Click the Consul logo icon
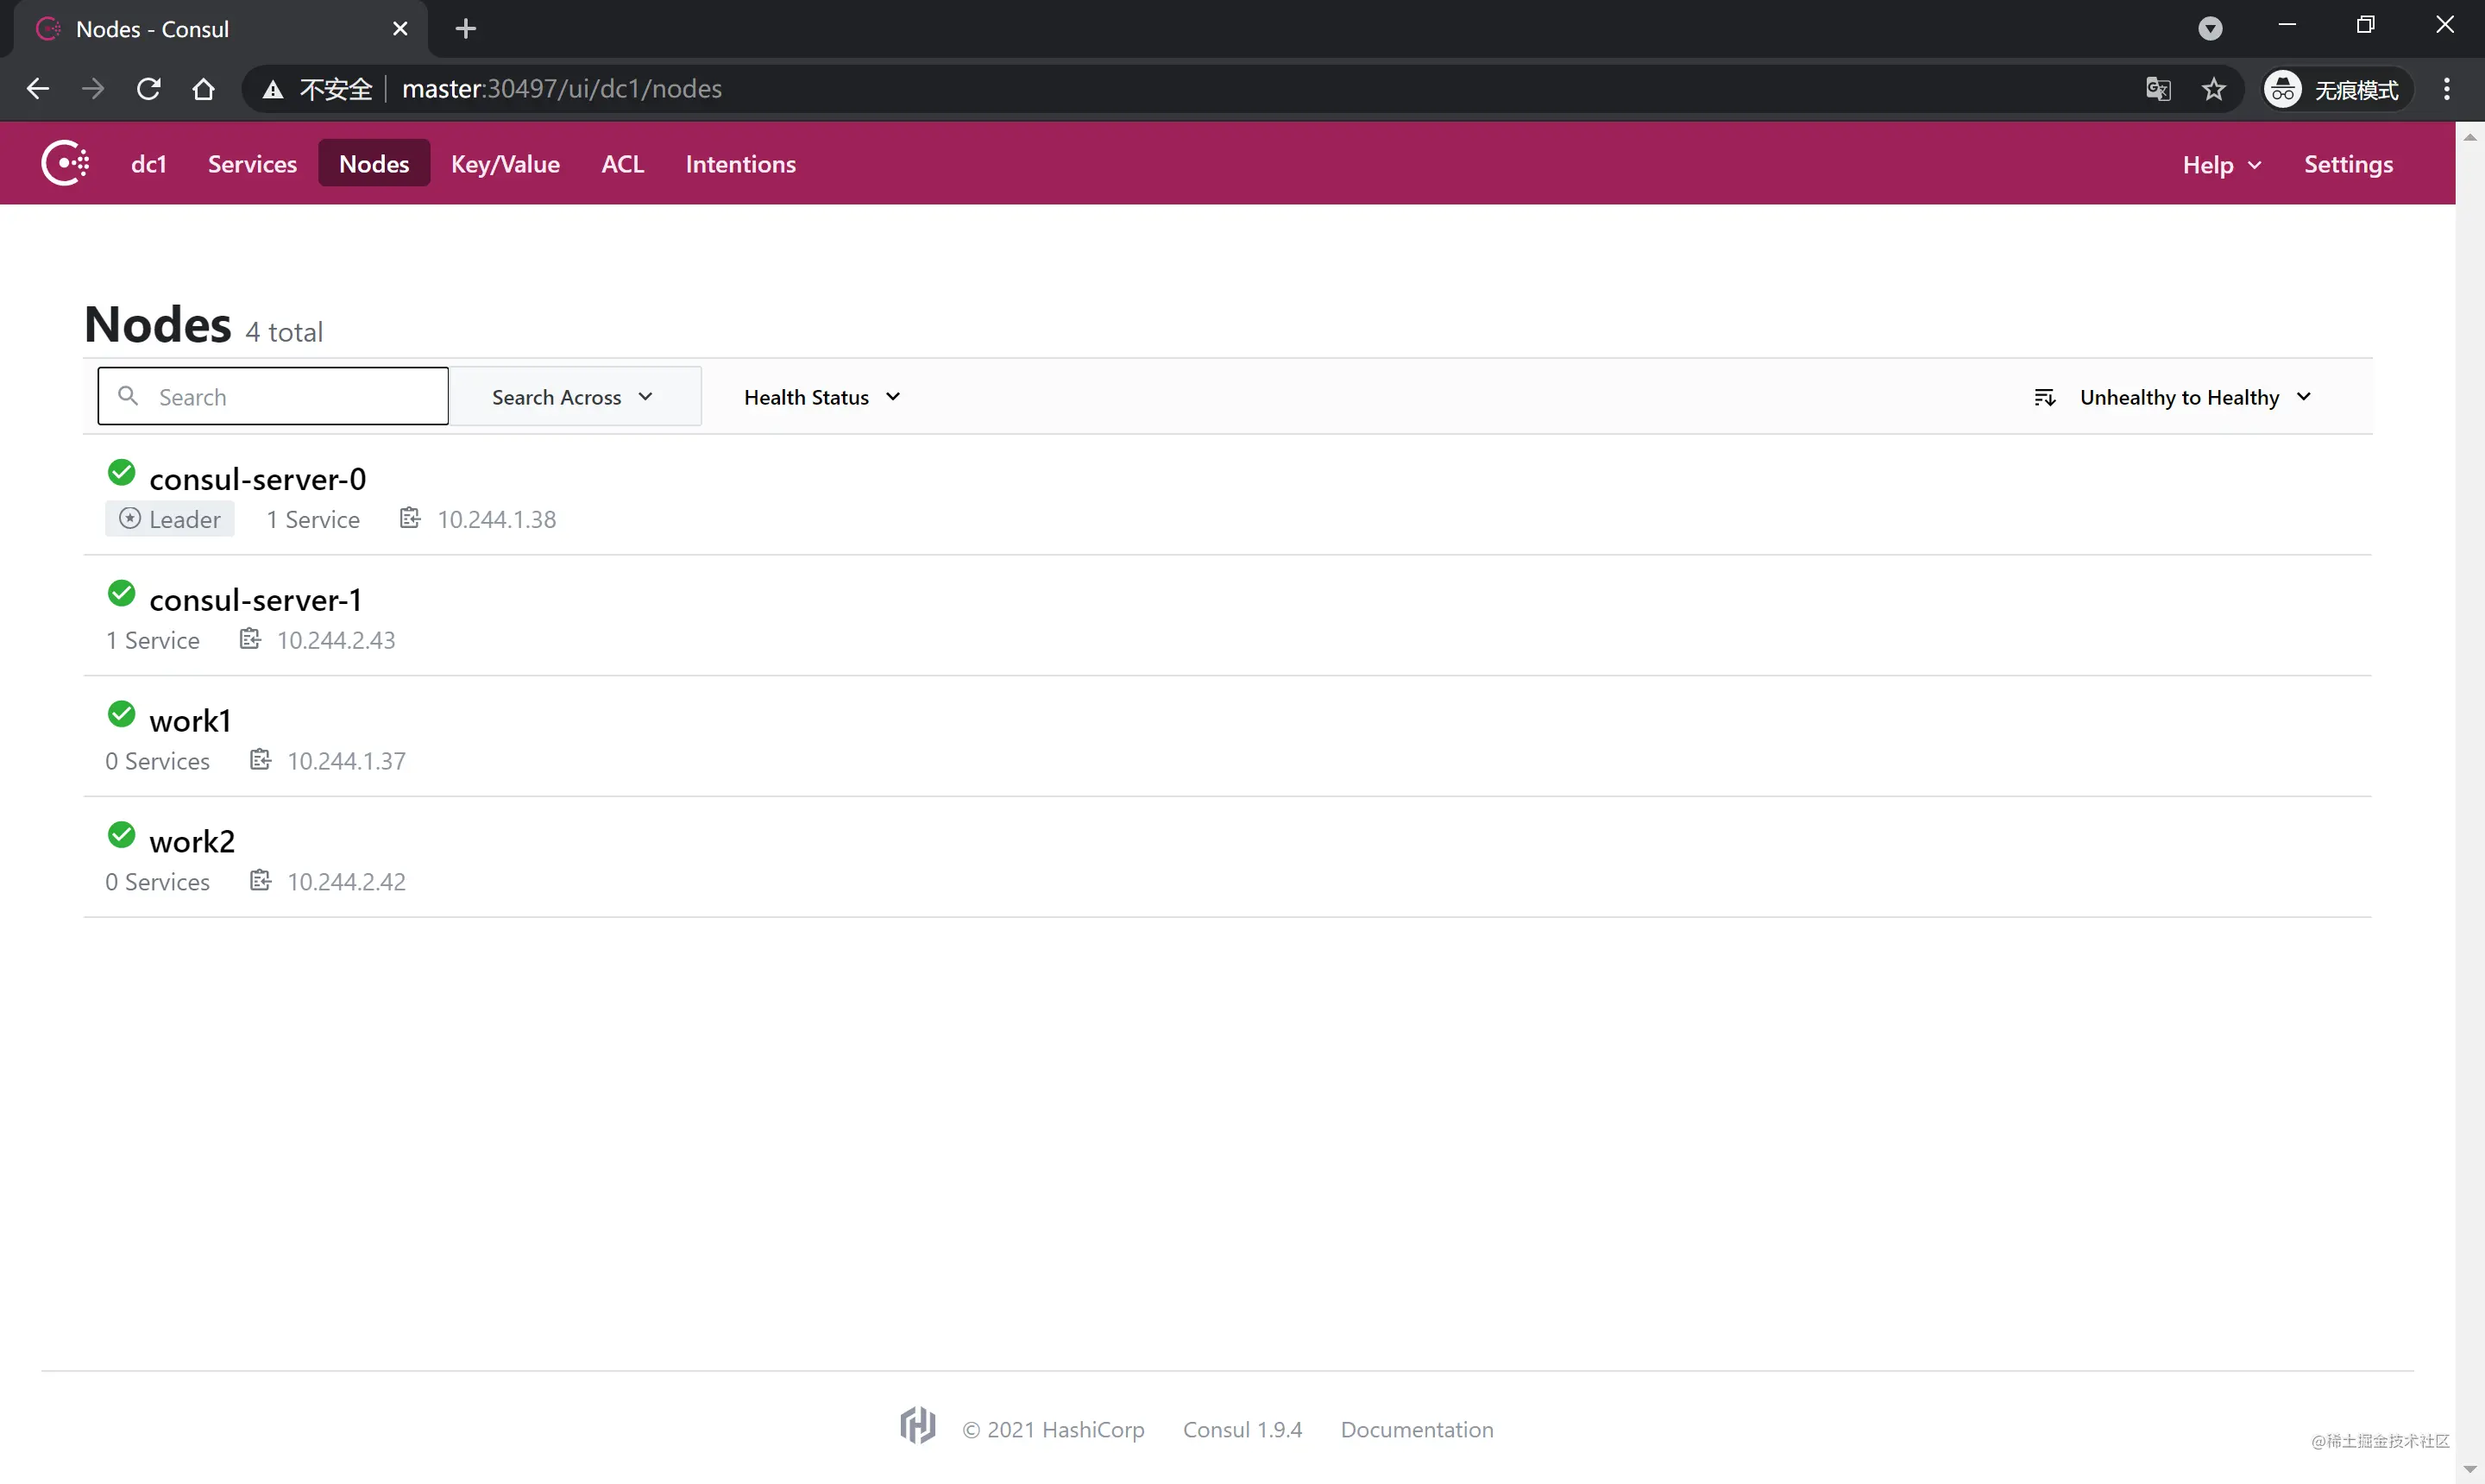 [65, 163]
